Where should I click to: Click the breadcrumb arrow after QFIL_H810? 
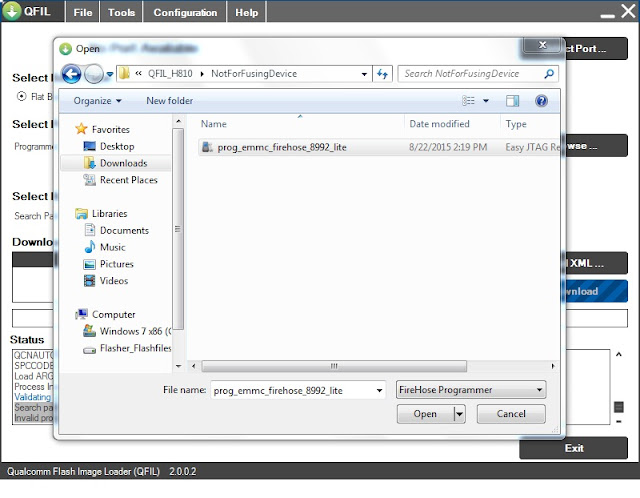(x=202, y=74)
